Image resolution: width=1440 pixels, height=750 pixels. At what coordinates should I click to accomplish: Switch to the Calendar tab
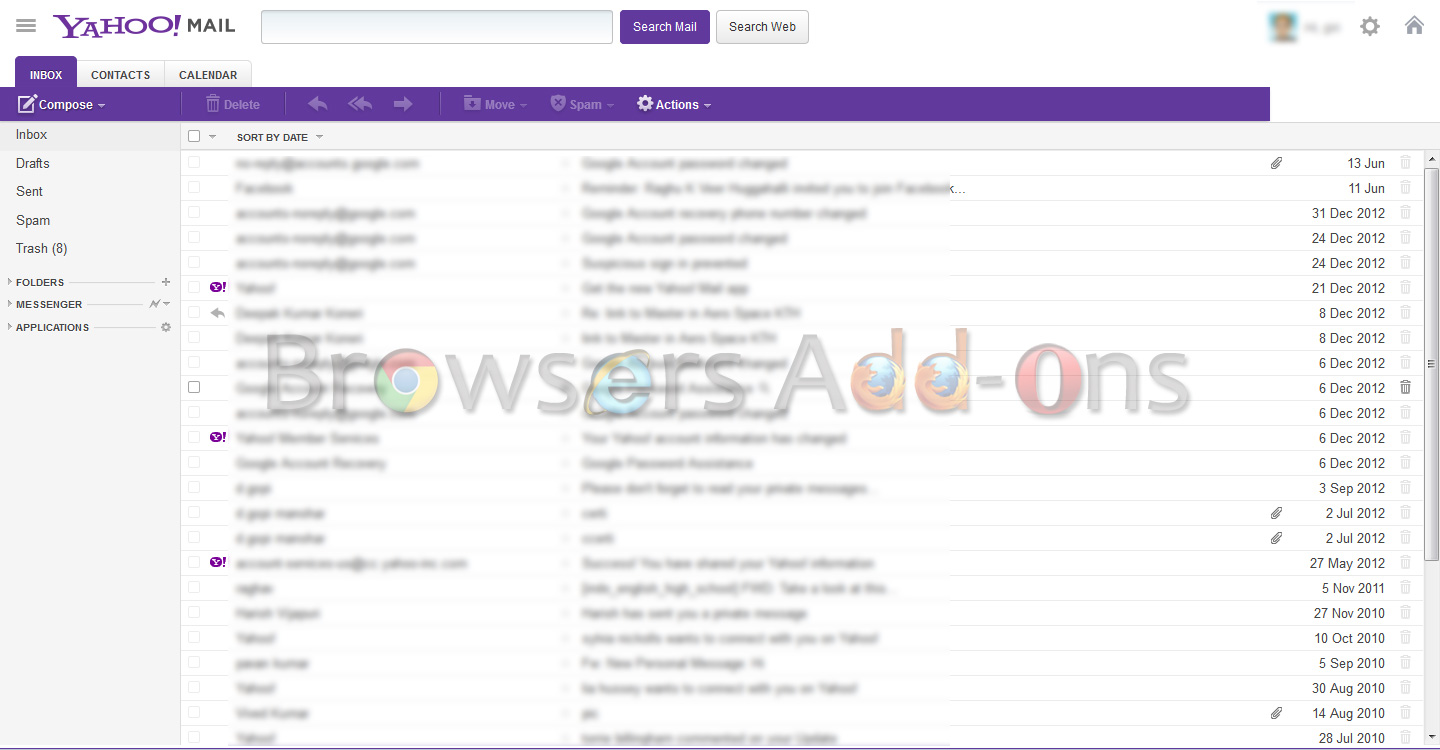click(x=208, y=74)
